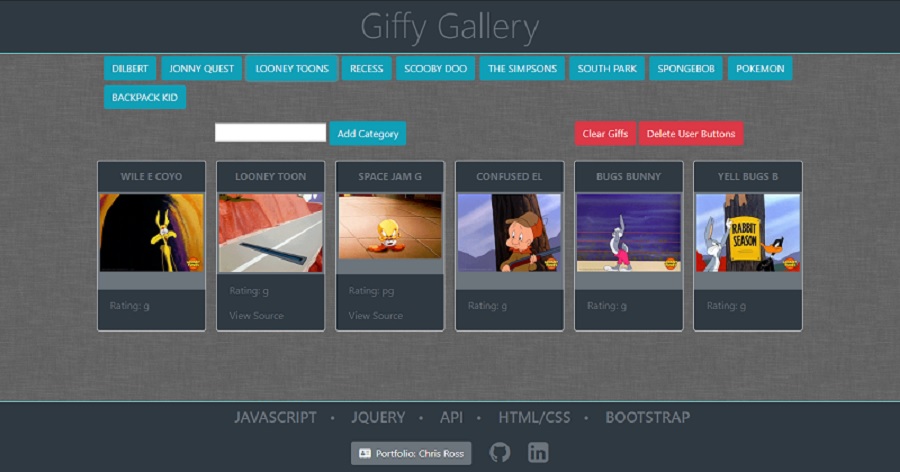Play the Wile E Coyote gif thumbnail
The width and height of the screenshot is (900, 472).
tap(152, 233)
